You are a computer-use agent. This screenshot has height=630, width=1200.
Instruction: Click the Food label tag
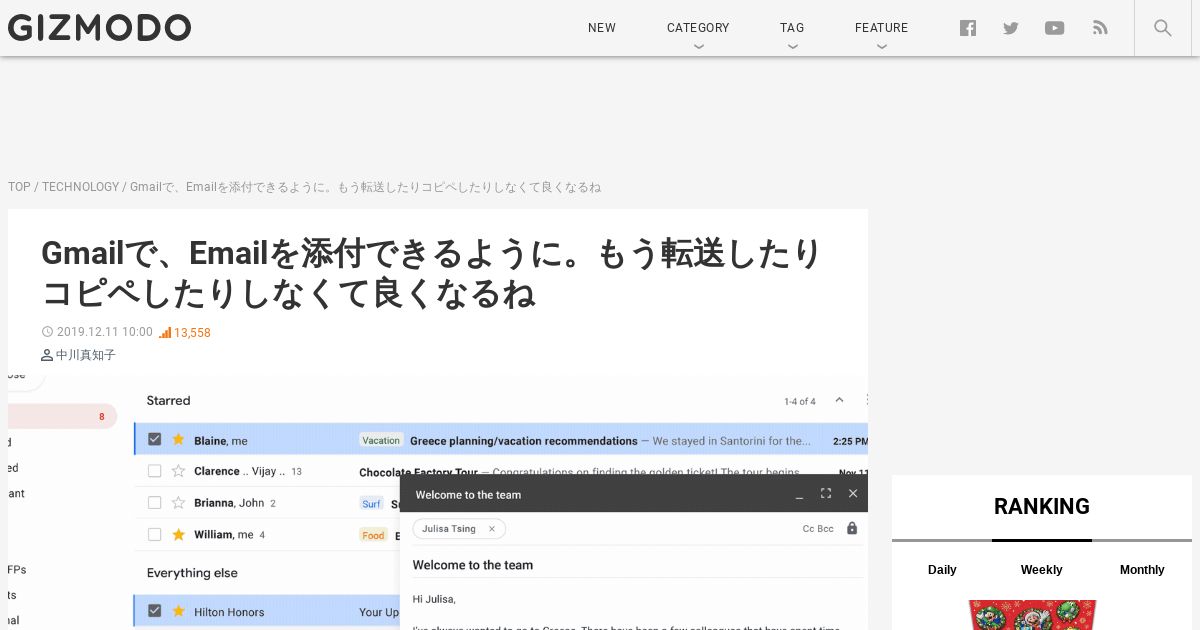tap(373, 535)
